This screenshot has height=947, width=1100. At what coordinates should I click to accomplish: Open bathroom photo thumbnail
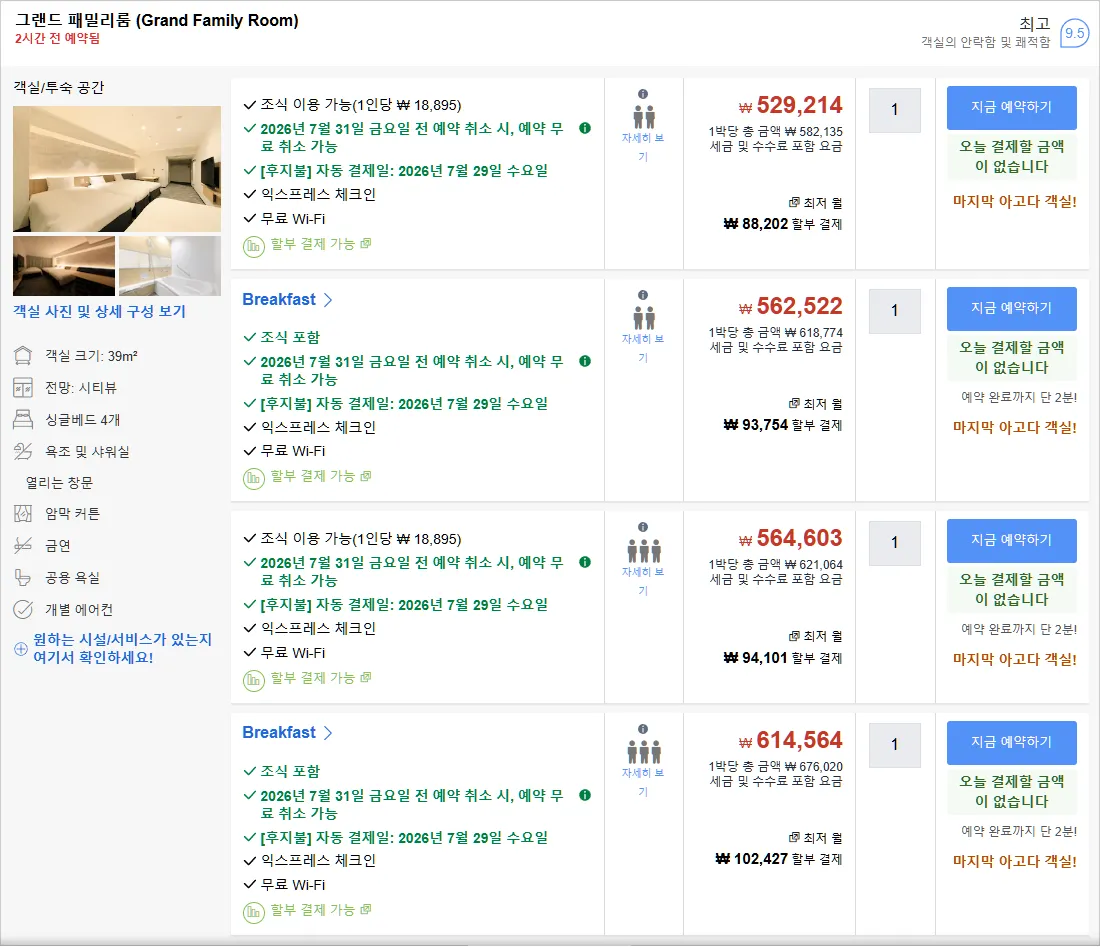(170, 266)
